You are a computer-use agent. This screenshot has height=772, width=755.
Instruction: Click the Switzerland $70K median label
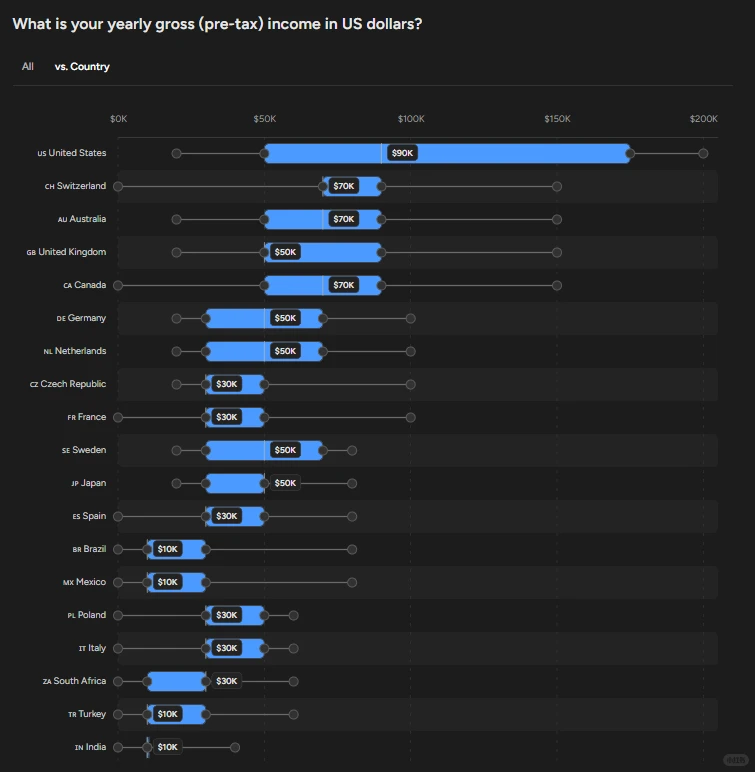344,186
